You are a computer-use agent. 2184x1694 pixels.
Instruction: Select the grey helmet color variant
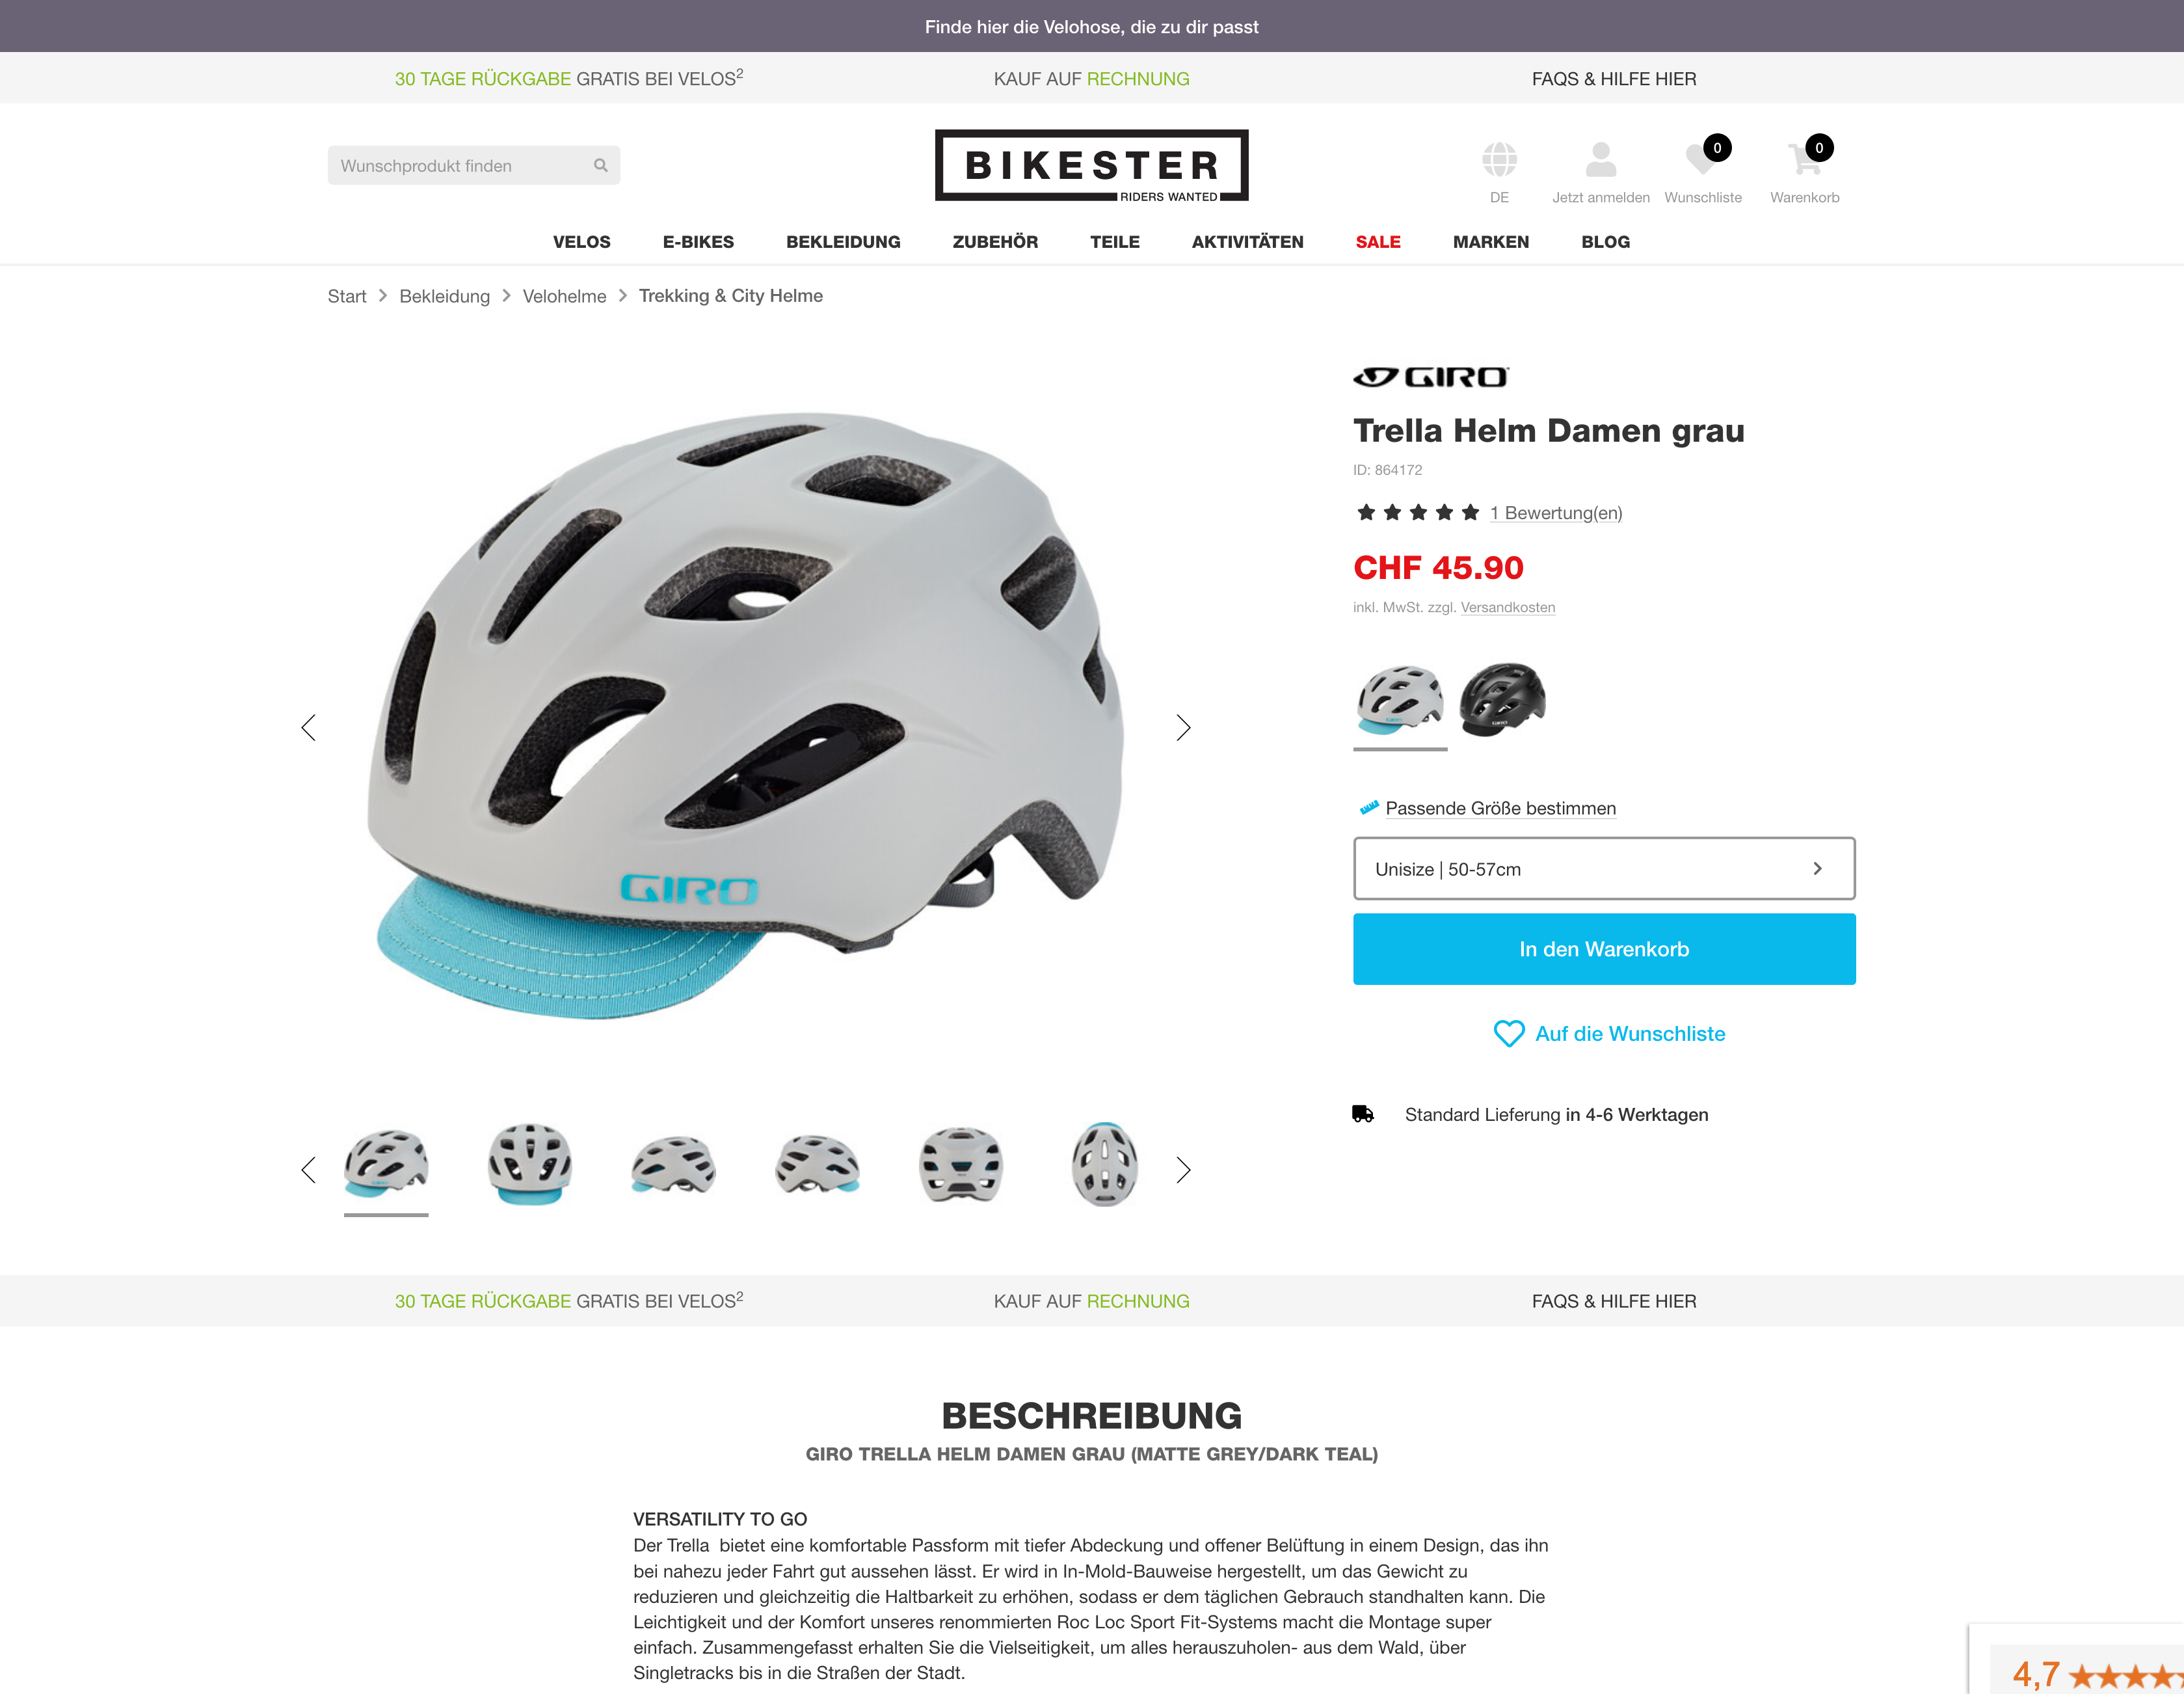(1400, 700)
